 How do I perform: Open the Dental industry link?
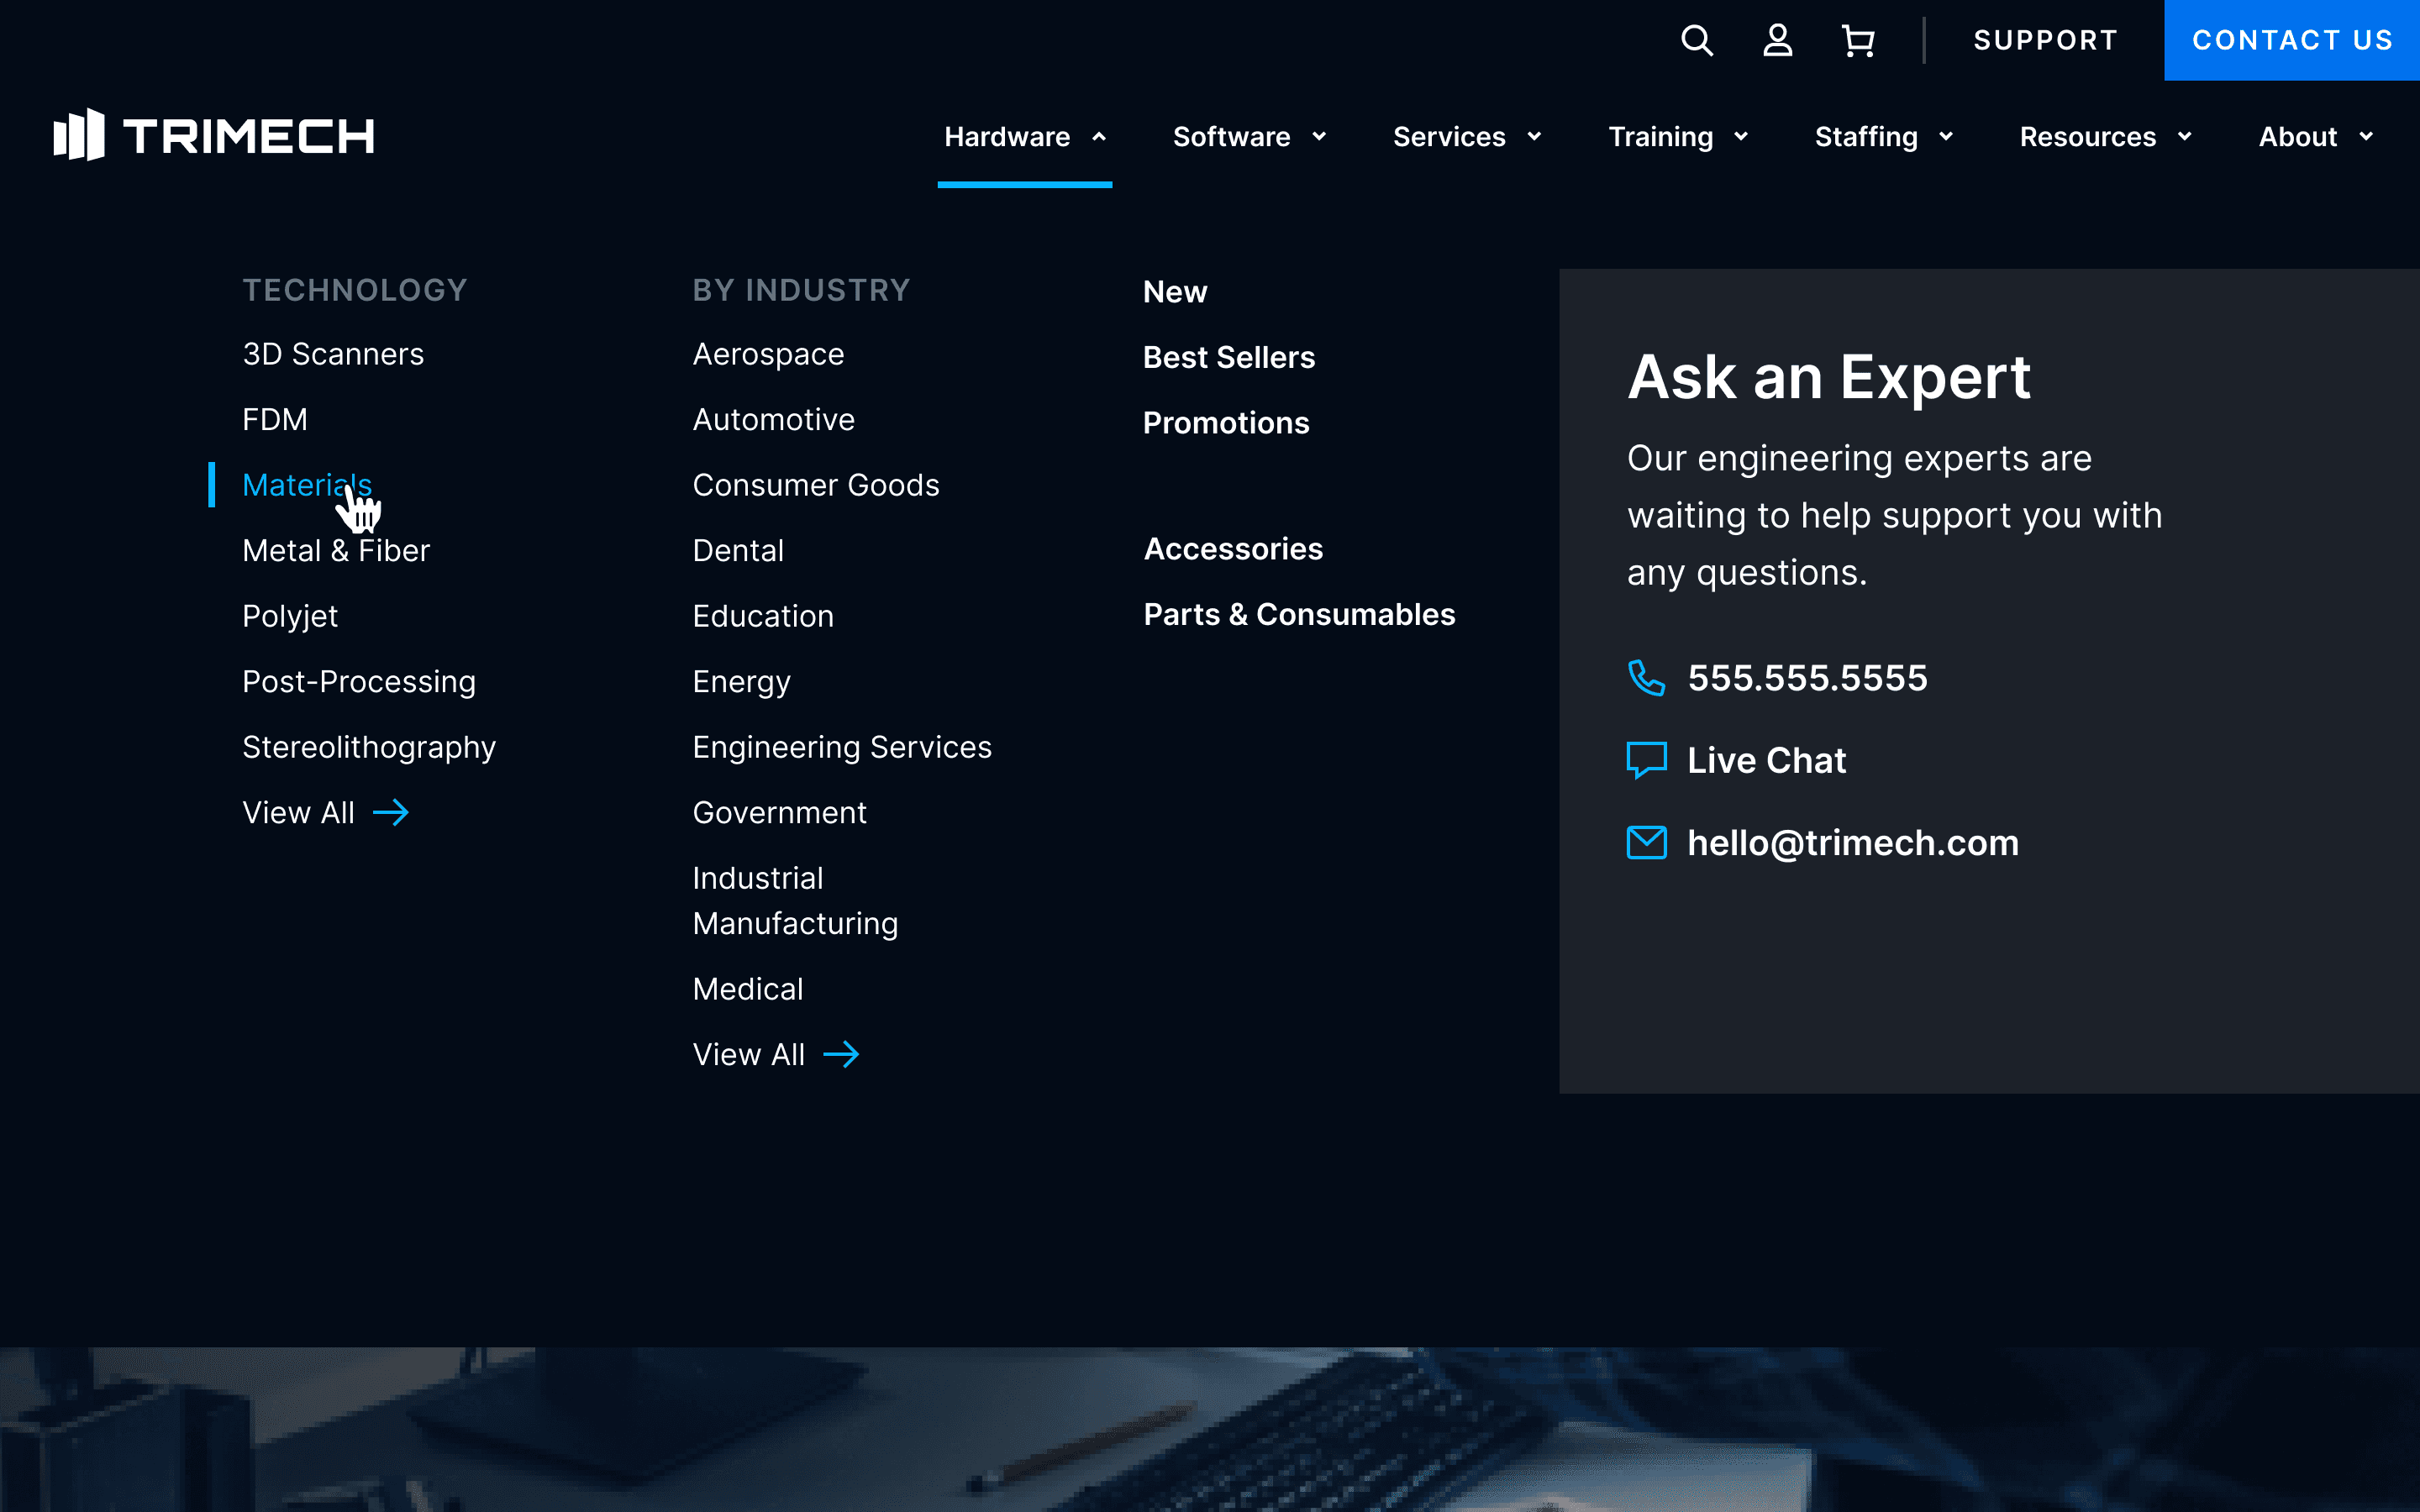pos(738,551)
